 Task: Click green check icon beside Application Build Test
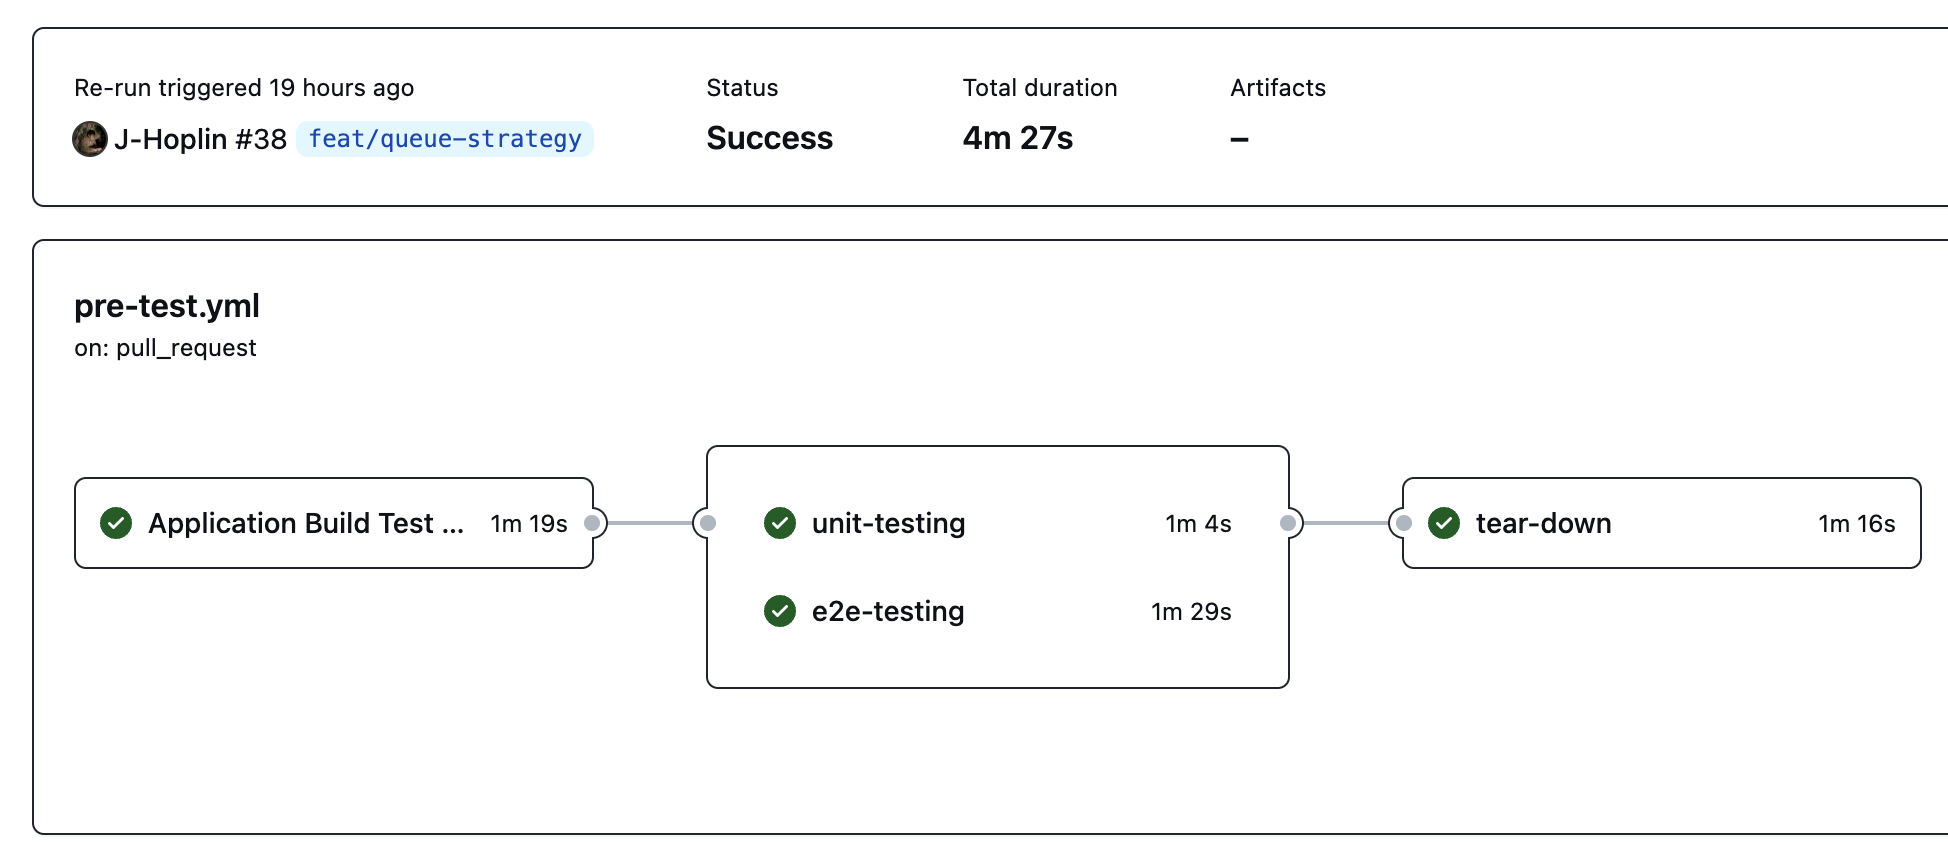pos(116,523)
